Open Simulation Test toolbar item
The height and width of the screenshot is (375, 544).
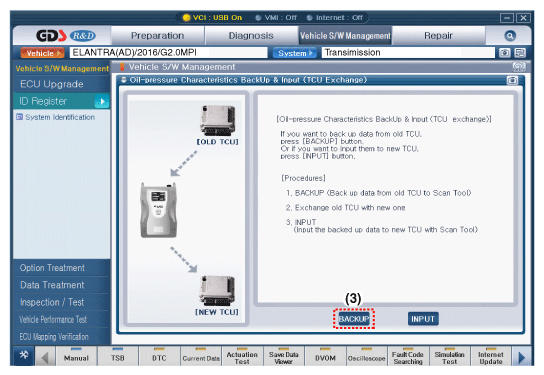point(449,357)
